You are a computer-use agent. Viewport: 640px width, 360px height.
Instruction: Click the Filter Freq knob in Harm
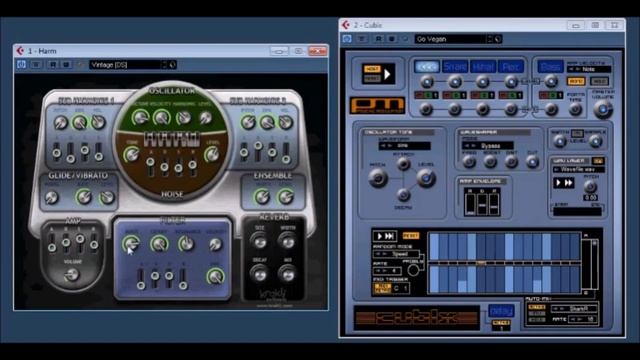point(131,244)
